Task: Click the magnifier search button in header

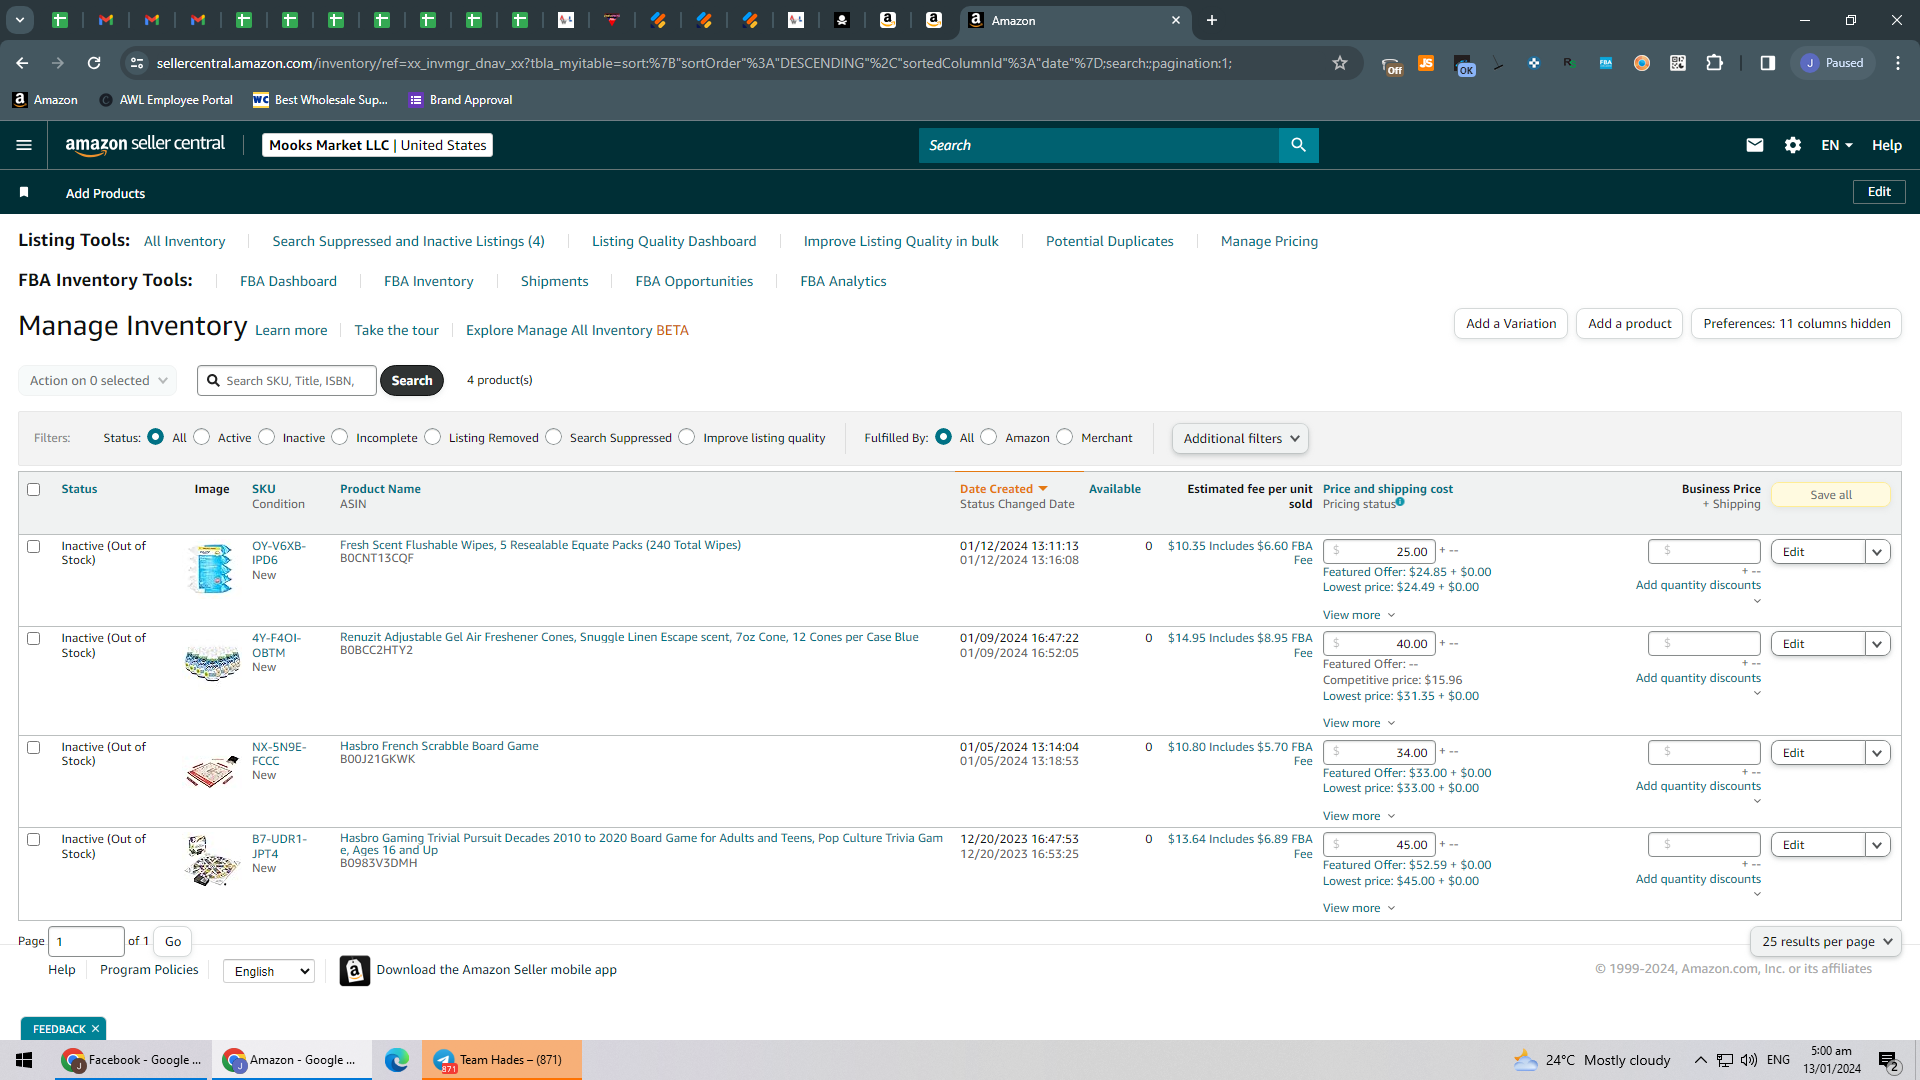Action: (x=1298, y=145)
